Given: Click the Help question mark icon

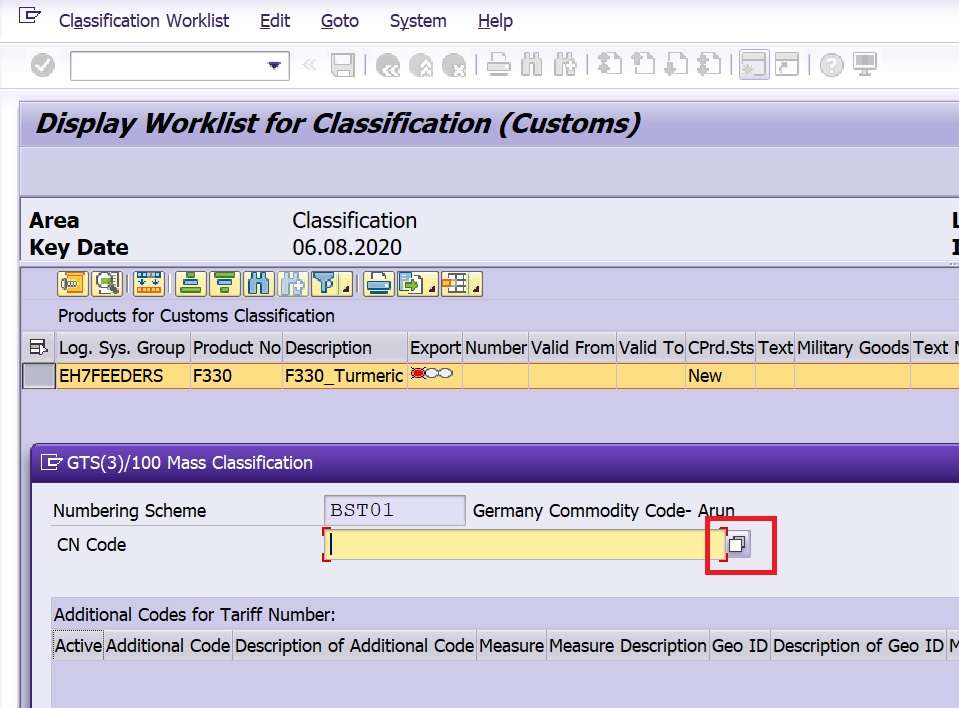Looking at the screenshot, I should pyautogui.click(x=831, y=65).
